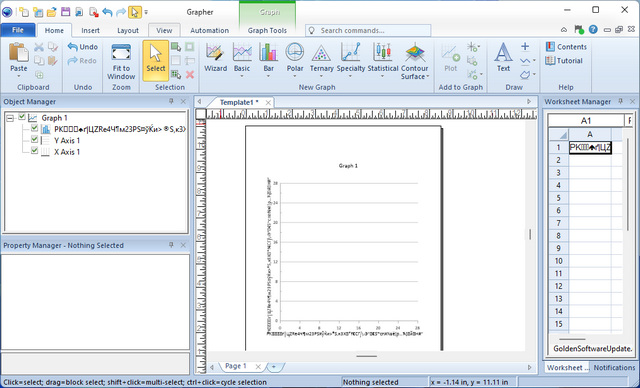Open the Tutorial
Image resolution: width=640 pixels, height=388 pixels.
point(564,61)
